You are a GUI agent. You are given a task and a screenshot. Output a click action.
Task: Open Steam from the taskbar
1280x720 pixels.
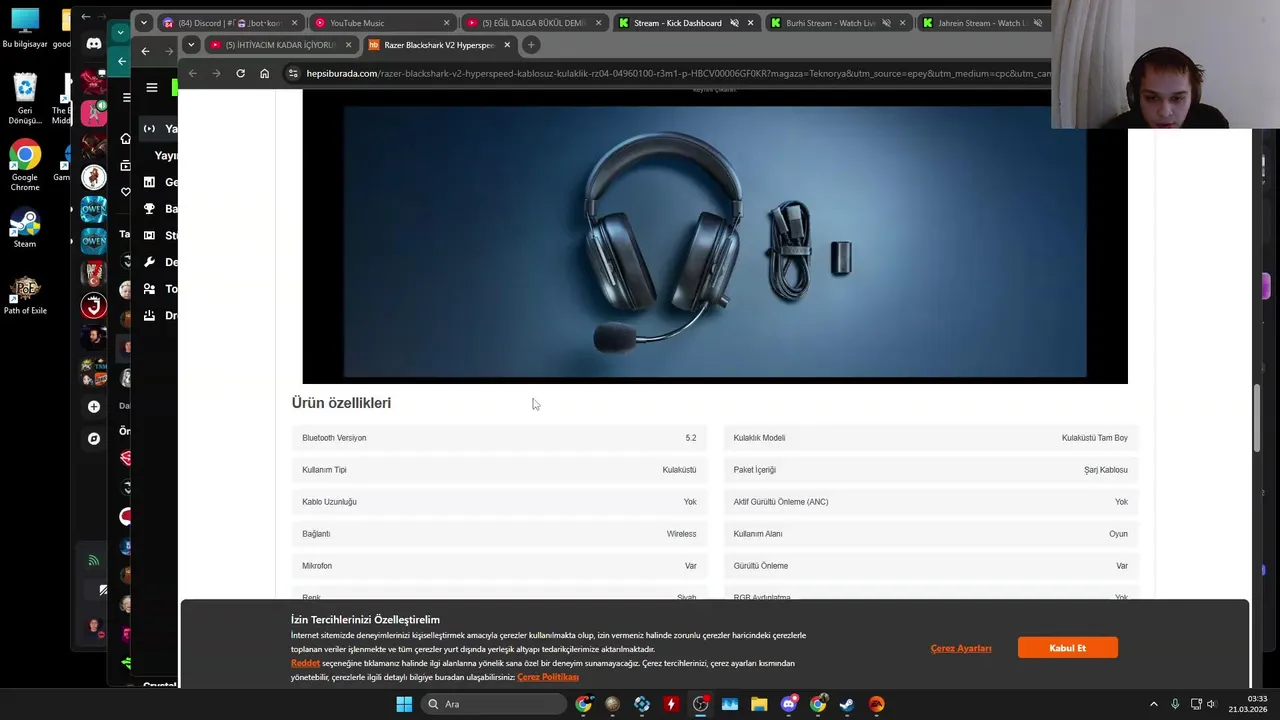pos(847,704)
